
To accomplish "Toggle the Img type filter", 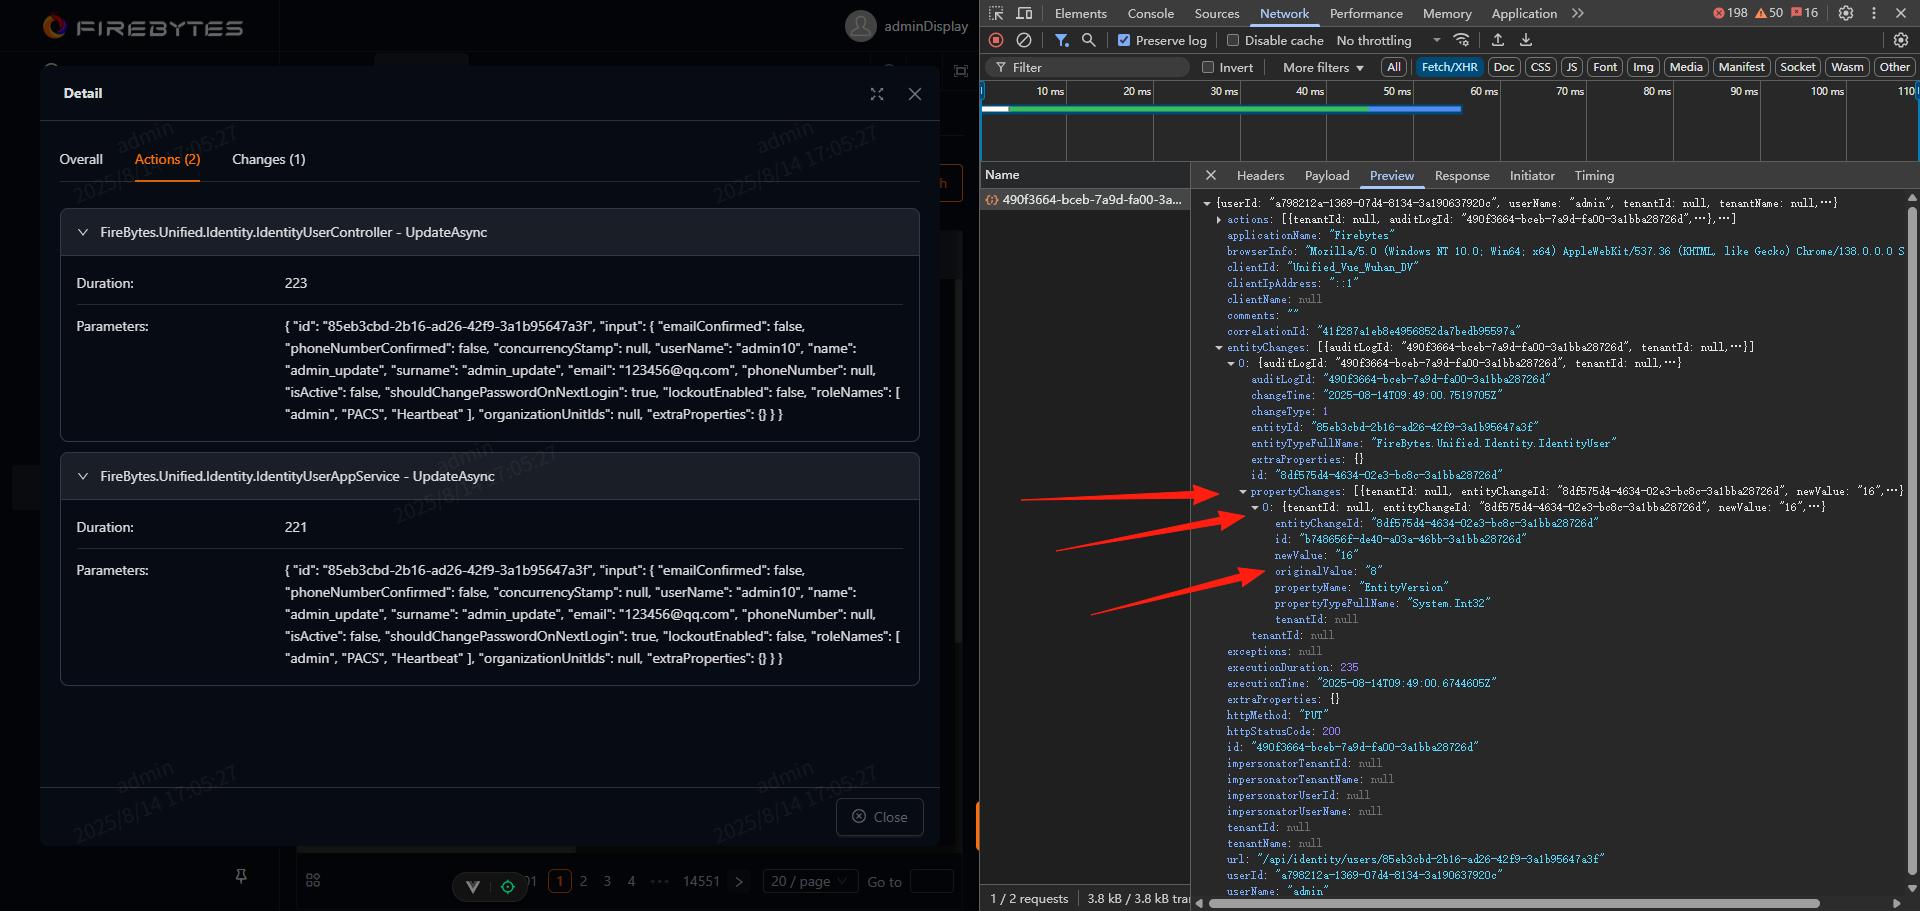I will (1643, 67).
